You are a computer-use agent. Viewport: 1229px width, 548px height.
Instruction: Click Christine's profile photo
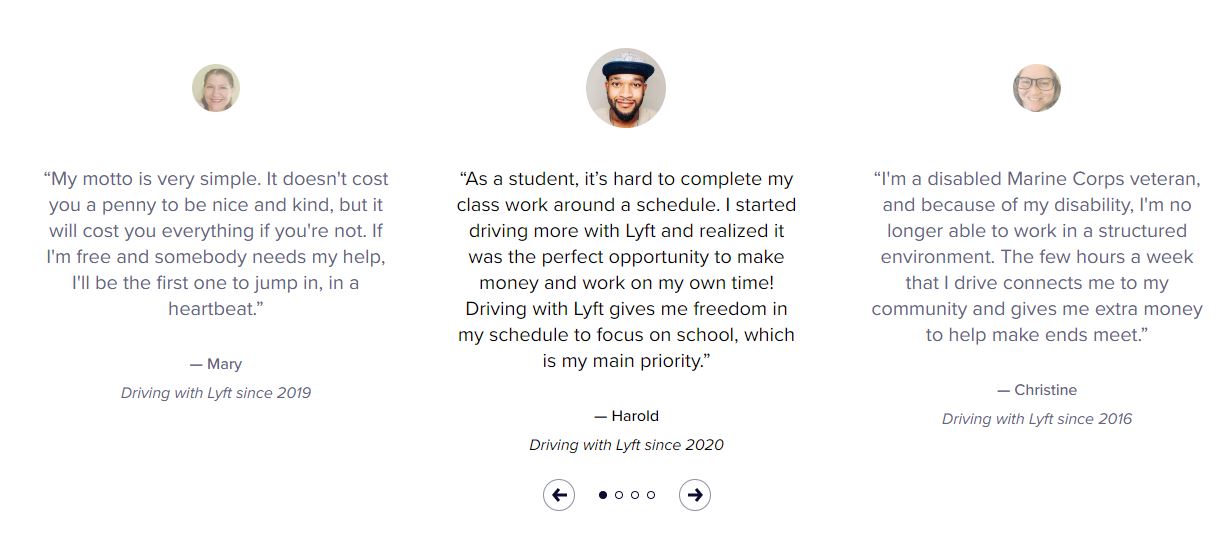click(x=1037, y=88)
